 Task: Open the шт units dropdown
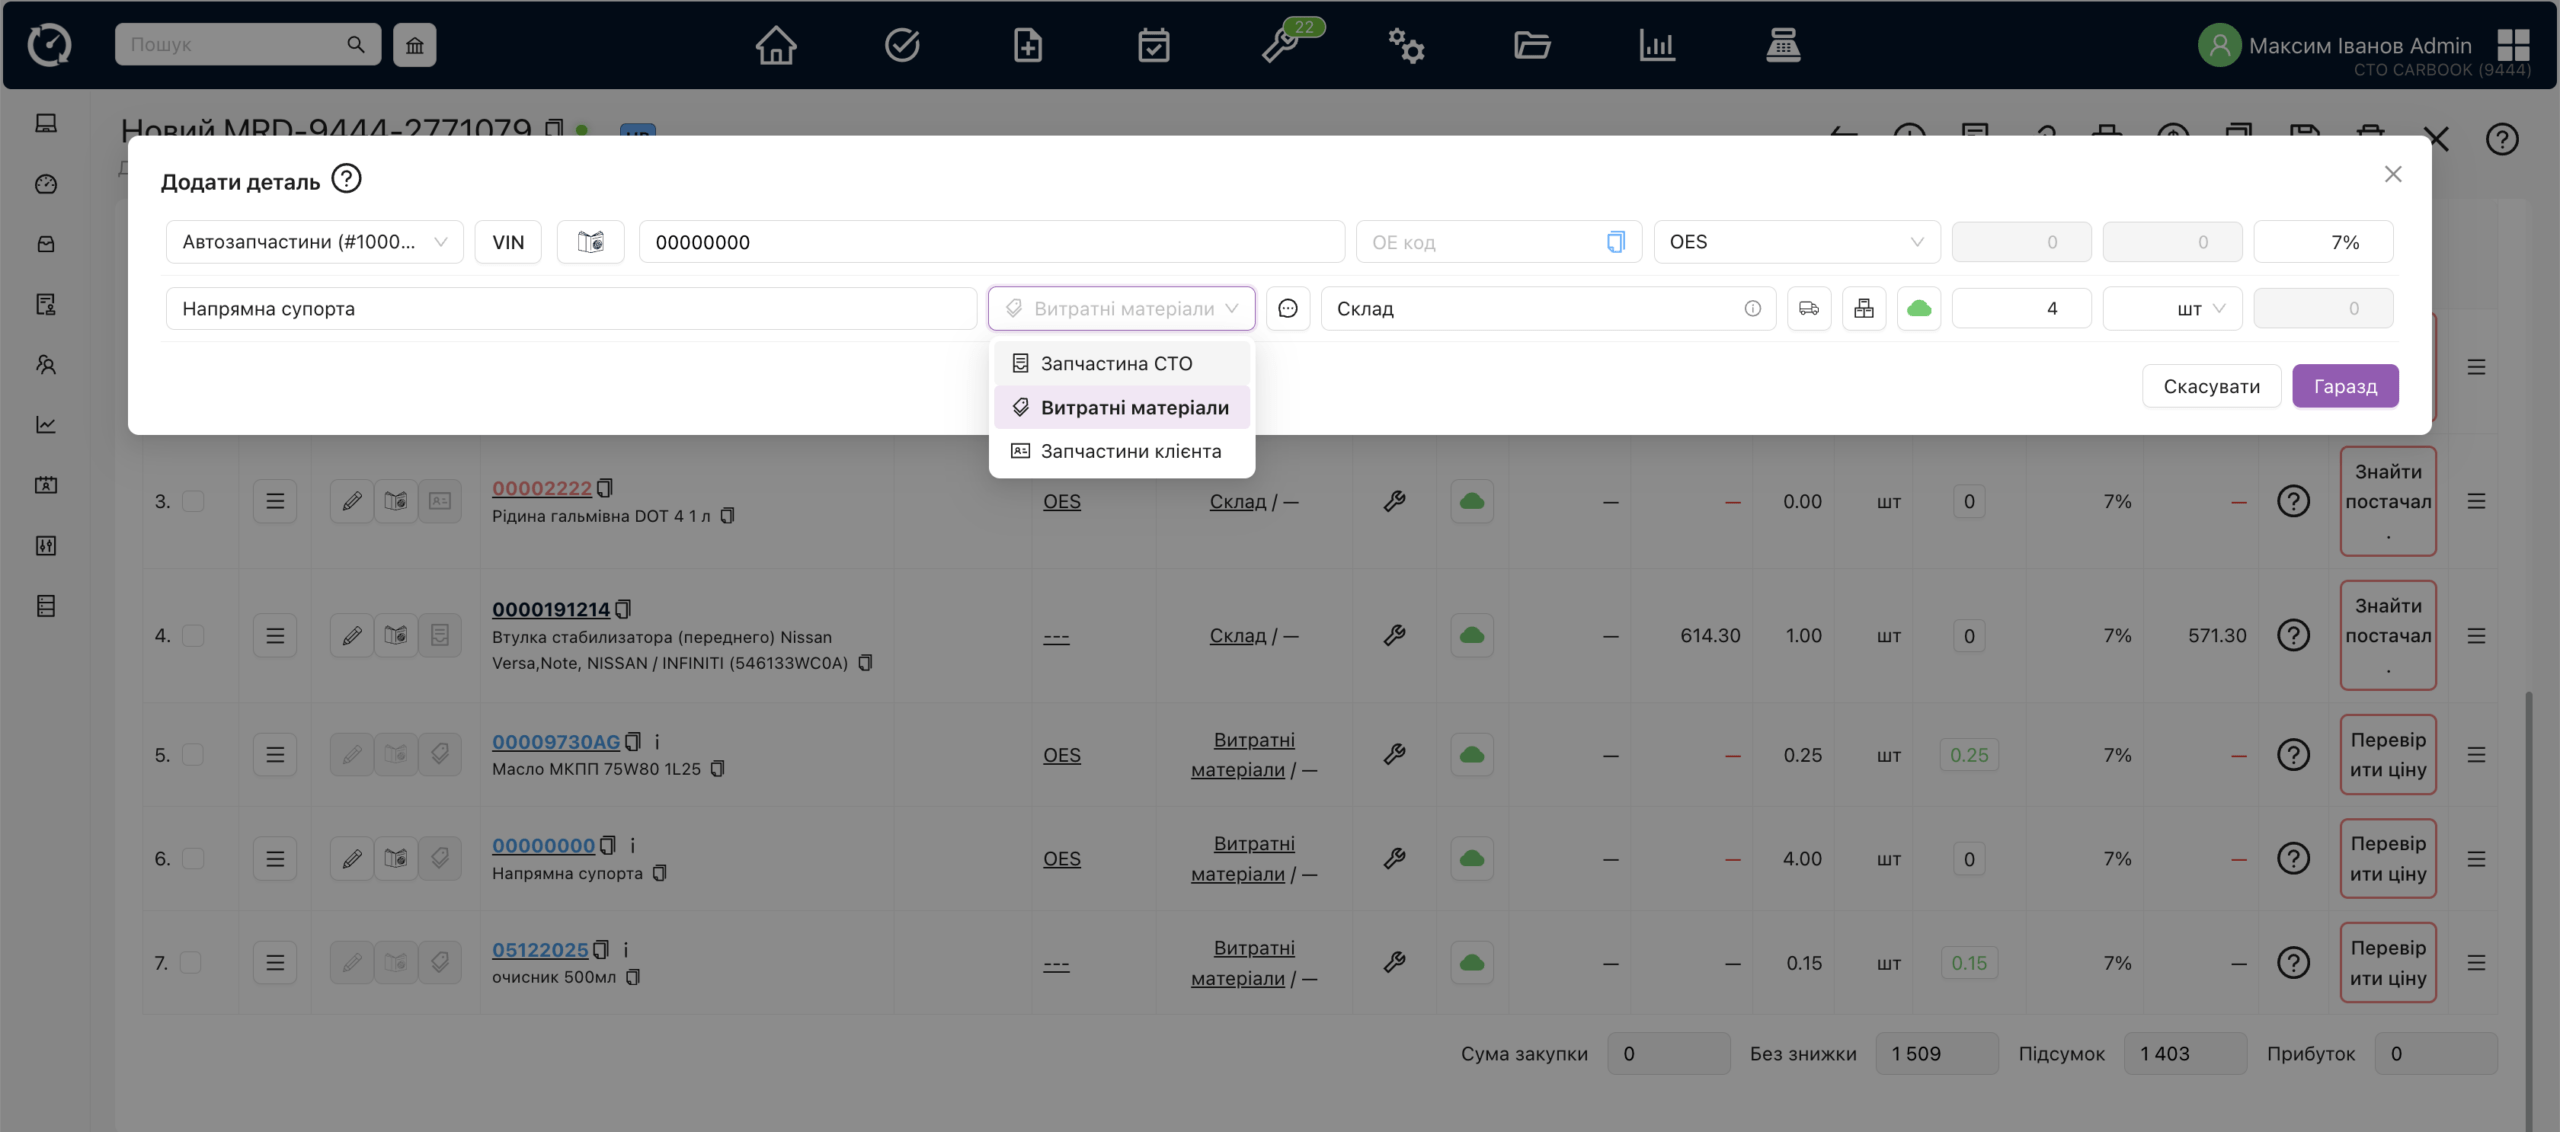coord(2172,309)
